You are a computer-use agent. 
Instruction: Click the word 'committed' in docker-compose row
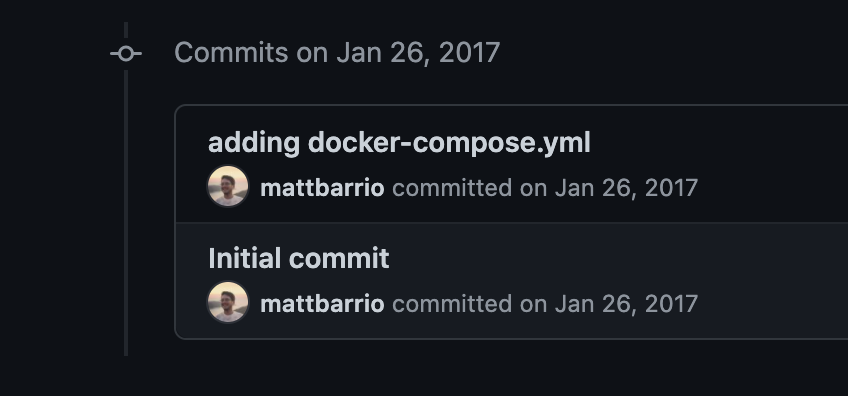[452, 188]
